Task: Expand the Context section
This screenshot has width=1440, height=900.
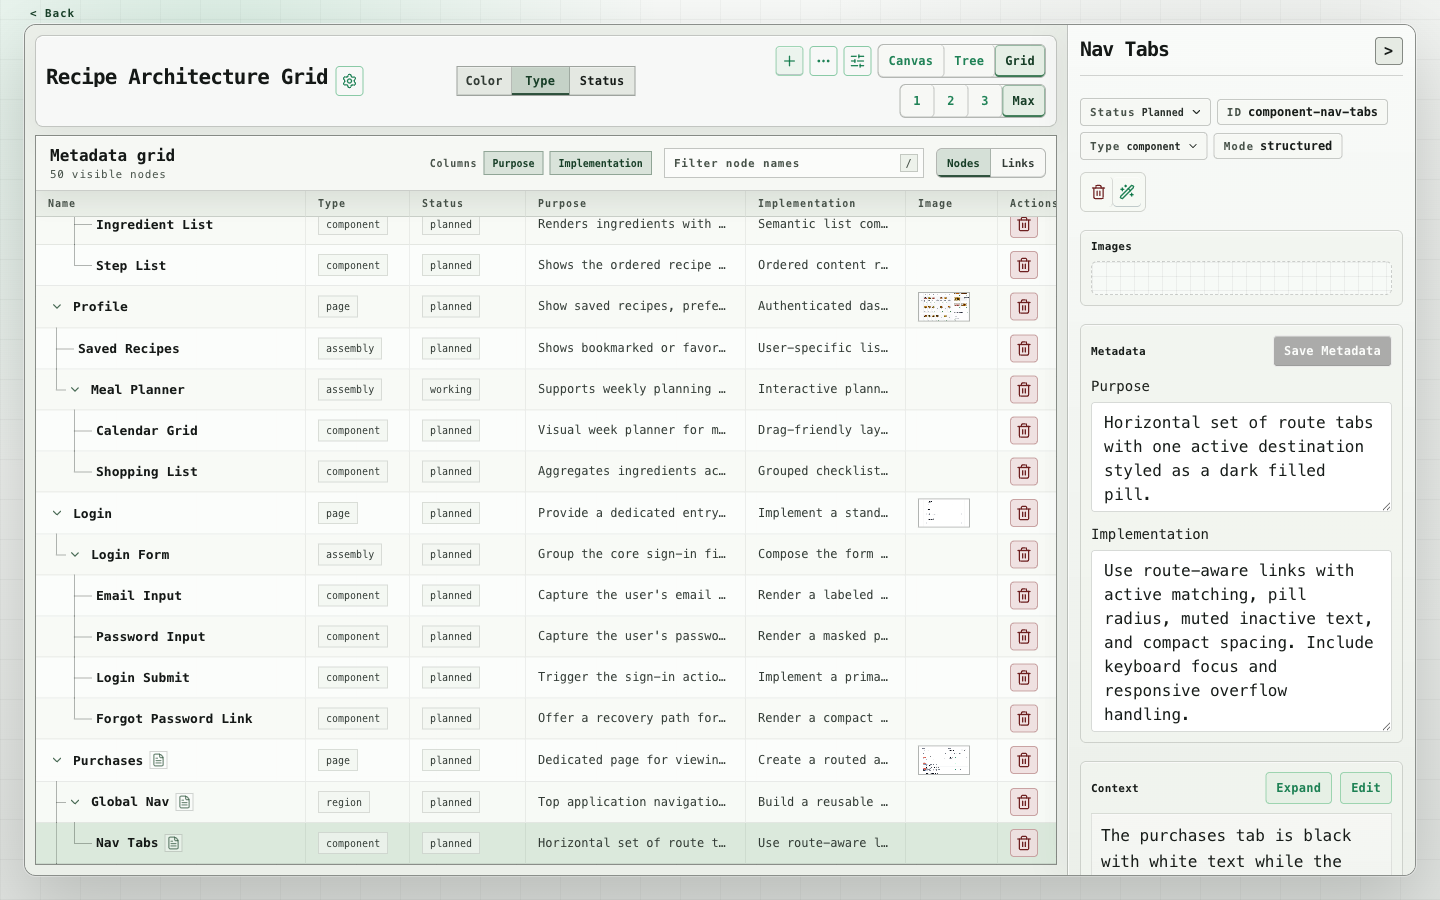Action: pyautogui.click(x=1298, y=788)
